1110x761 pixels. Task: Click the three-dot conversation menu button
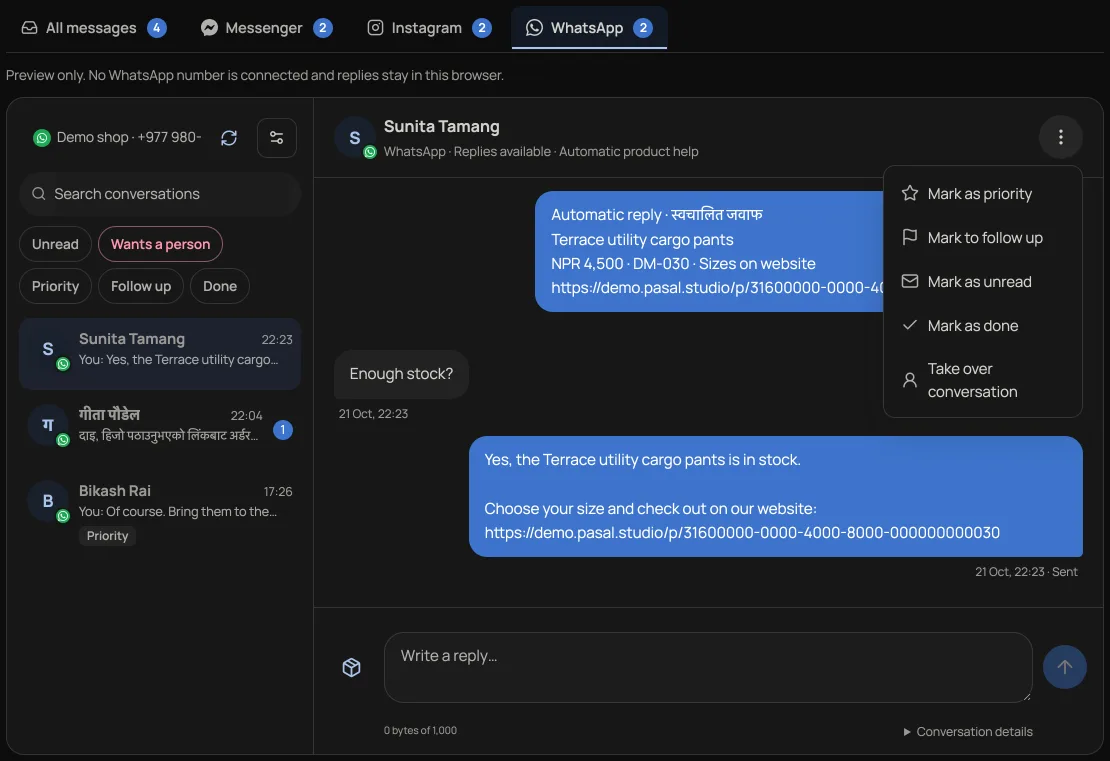[1060, 137]
